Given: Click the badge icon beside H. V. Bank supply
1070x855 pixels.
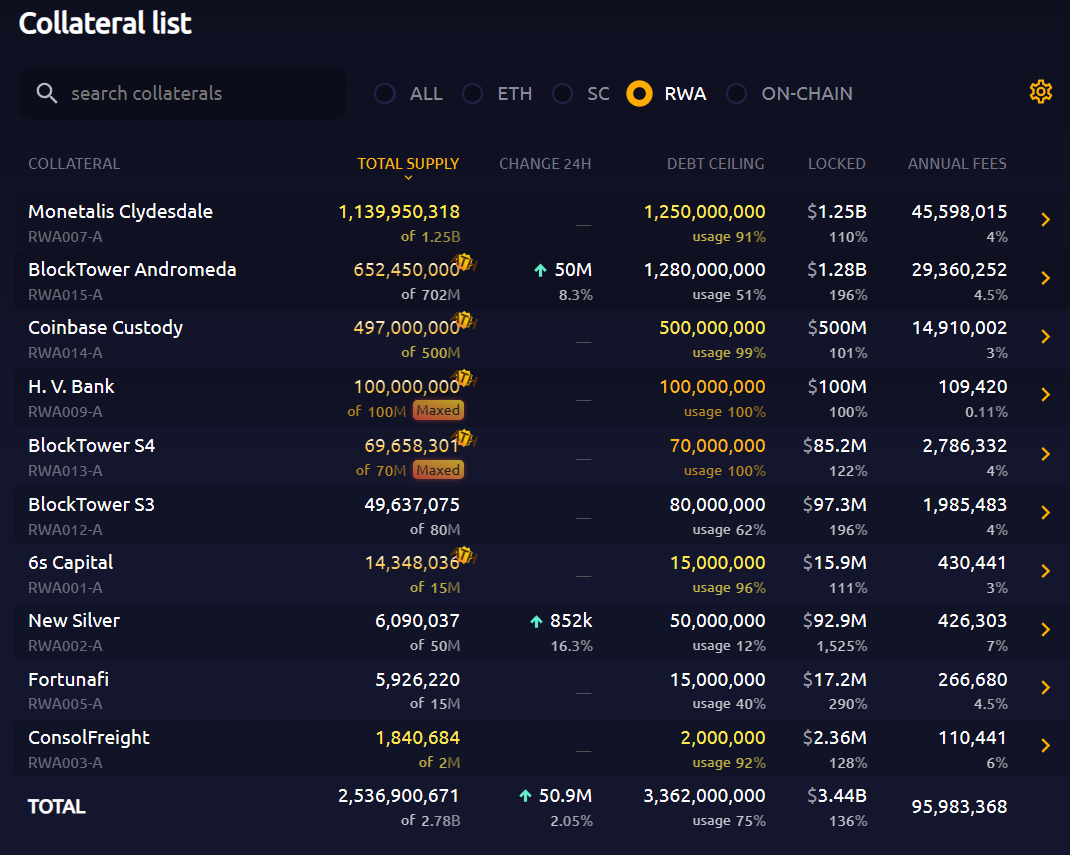Looking at the screenshot, I should pyautogui.click(x=464, y=380).
